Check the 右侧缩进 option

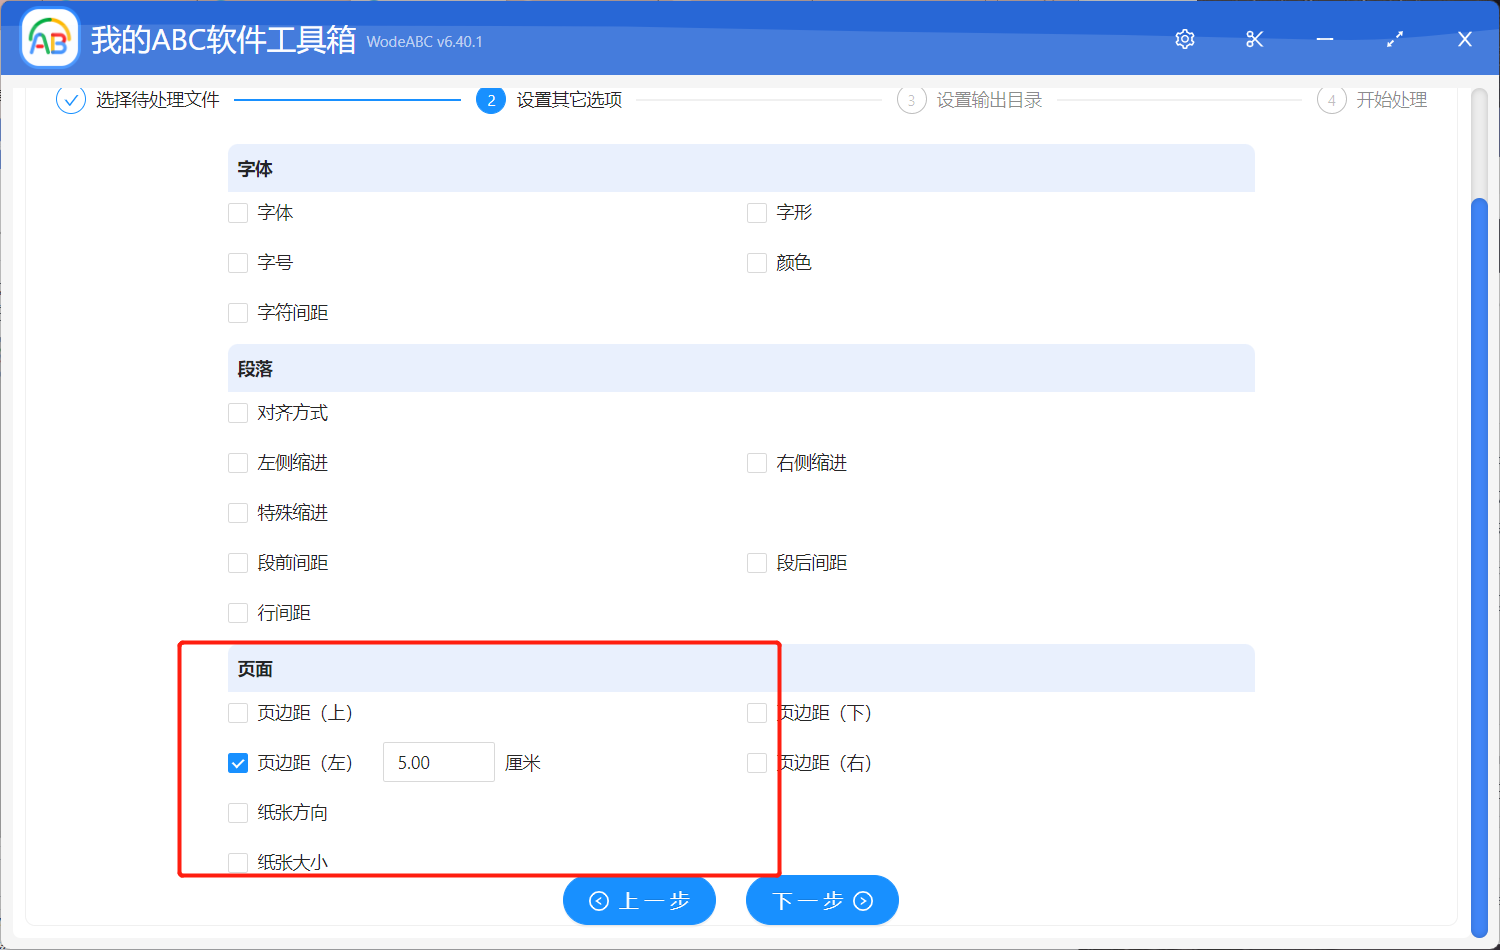(x=756, y=462)
